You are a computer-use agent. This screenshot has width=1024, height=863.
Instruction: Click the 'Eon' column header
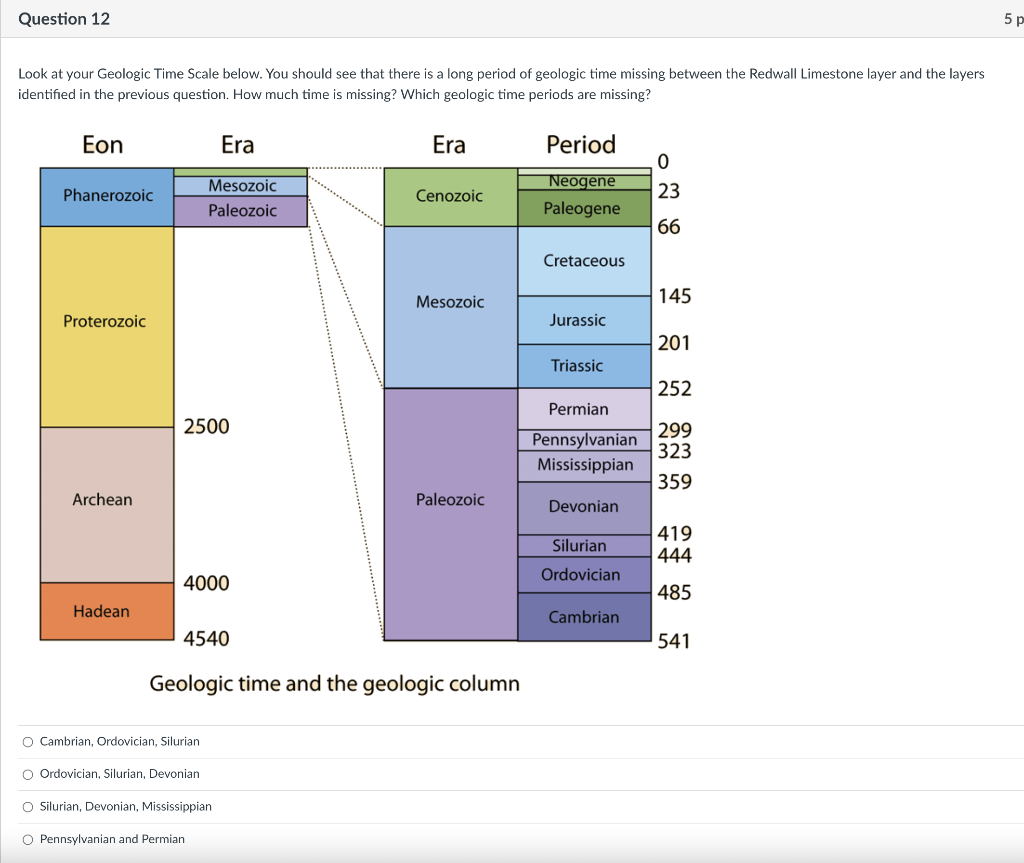pos(103,145)
